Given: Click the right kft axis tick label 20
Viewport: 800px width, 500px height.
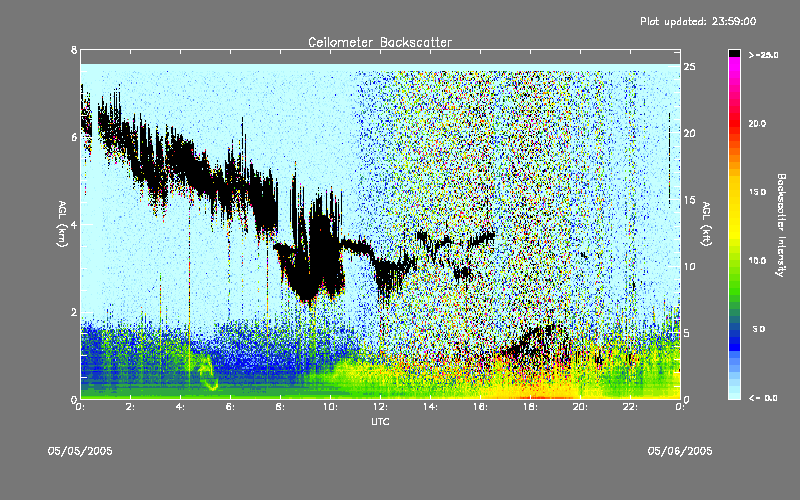Looking at the screenshot, I should click(x=690, y=133).
